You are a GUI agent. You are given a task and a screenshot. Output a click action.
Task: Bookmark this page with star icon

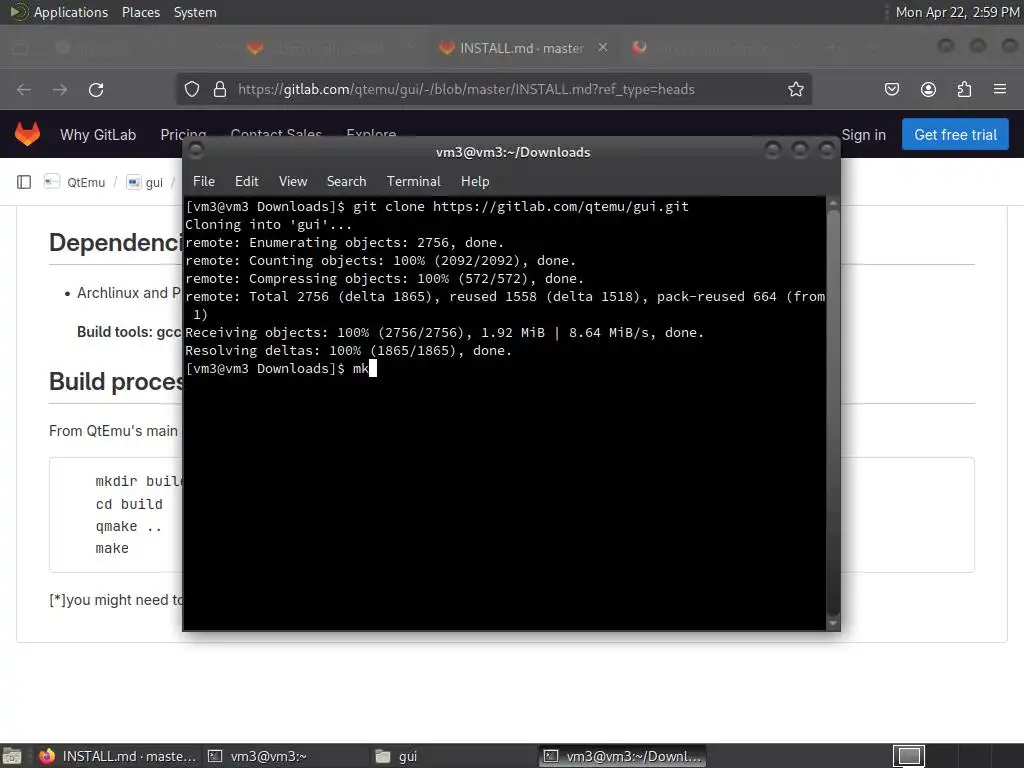pyautogui.click(x=795, y=89)
